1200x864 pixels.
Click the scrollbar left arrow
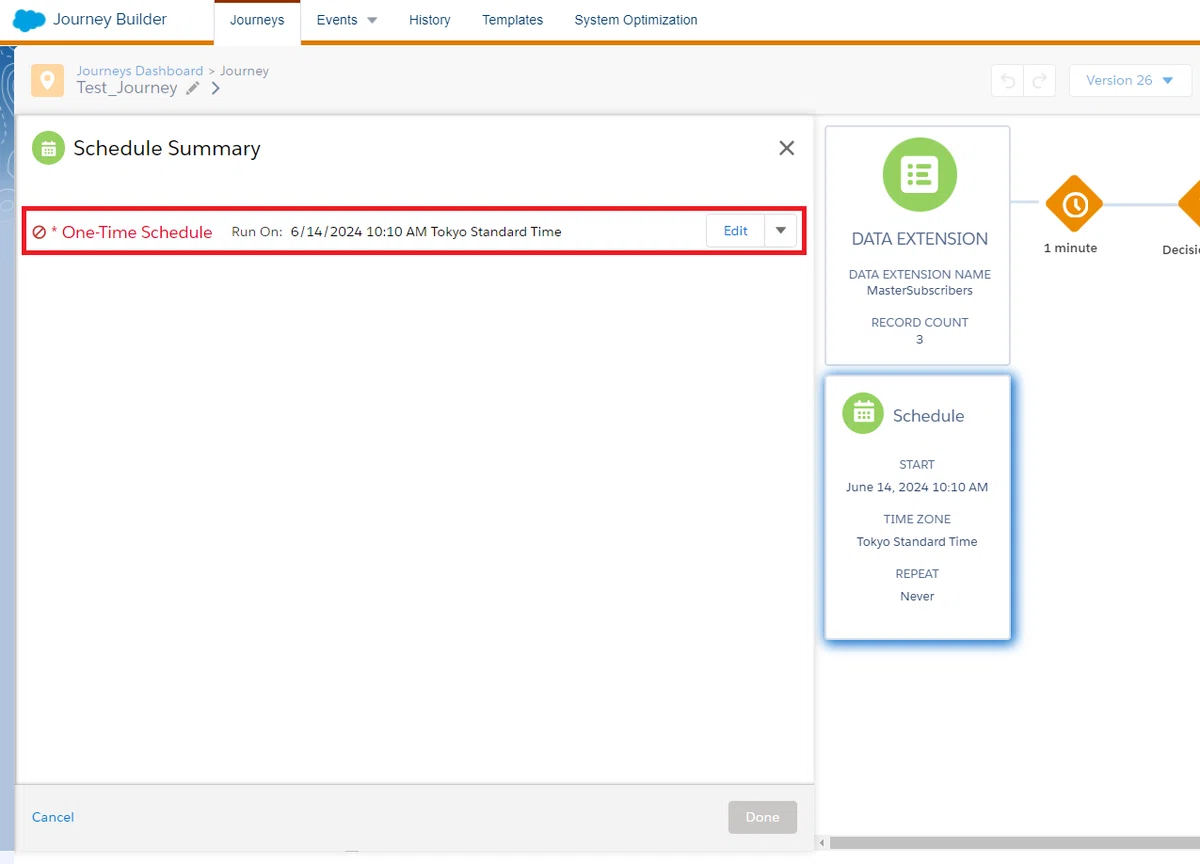pyautogui.click(x=823, y=843)
